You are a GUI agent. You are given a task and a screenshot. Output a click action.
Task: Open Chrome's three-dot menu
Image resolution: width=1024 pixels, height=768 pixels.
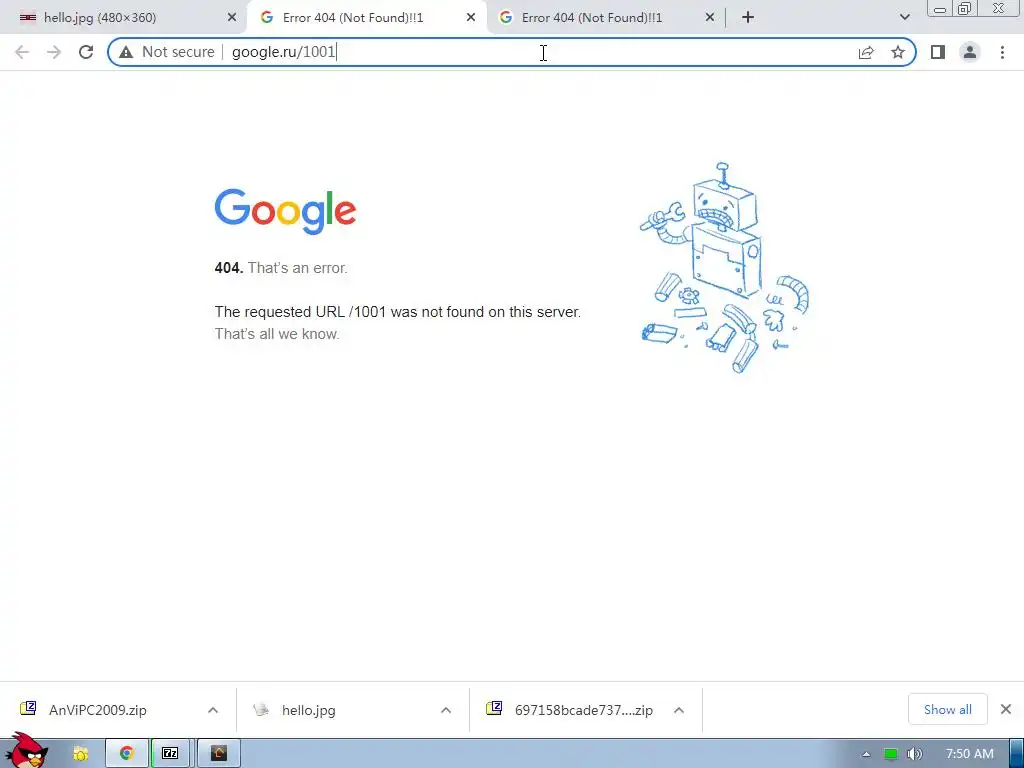(1002, 52)
